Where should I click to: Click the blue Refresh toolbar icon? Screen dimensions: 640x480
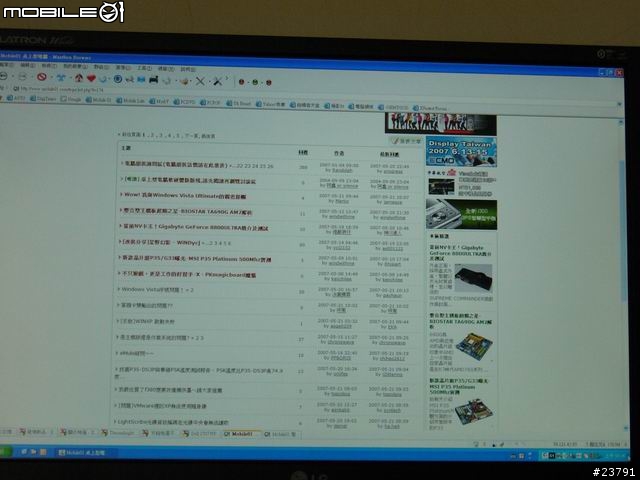pos(61,77)
